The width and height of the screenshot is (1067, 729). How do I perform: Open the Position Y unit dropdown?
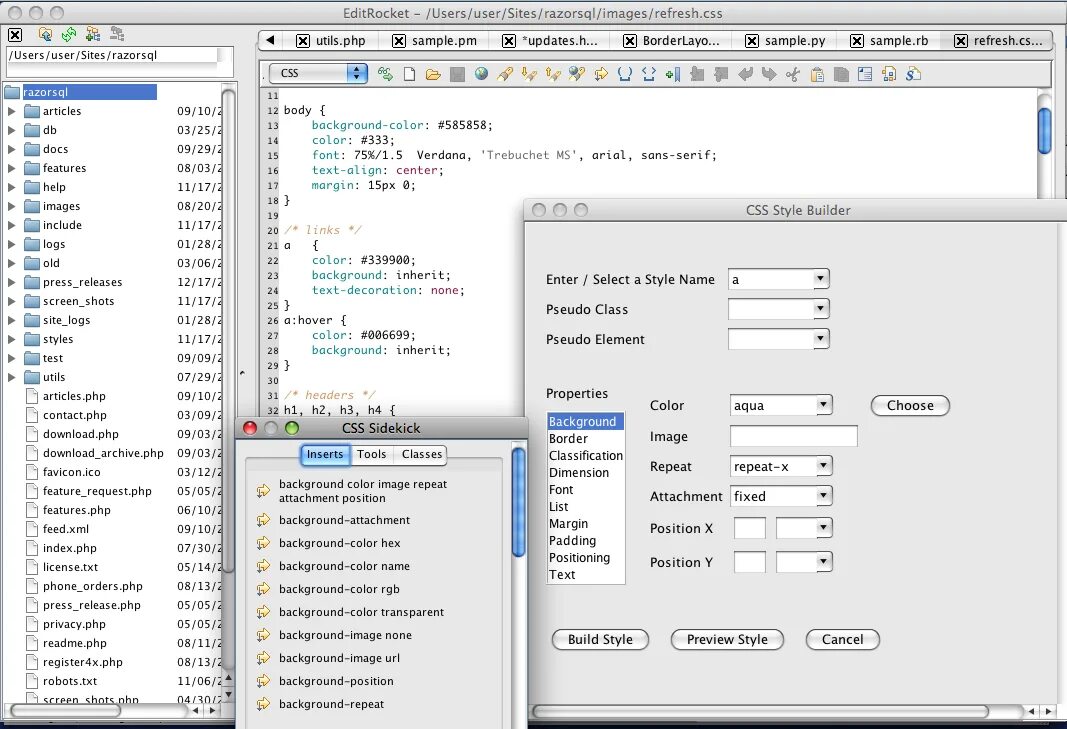(x=823, y=562)
